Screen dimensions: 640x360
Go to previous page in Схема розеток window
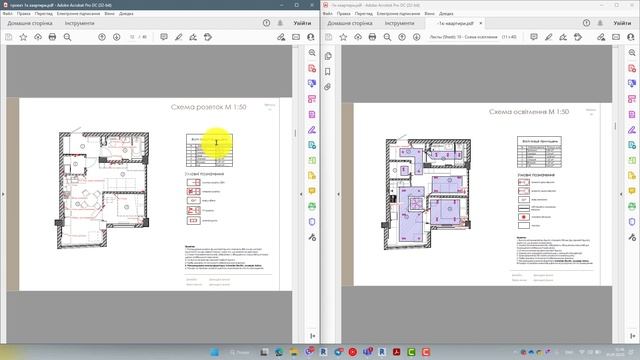[x=102, y=37]
